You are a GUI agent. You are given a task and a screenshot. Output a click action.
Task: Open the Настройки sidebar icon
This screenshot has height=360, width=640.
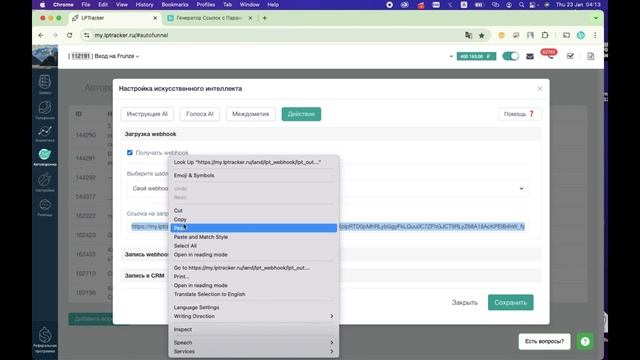click(45, 182)
